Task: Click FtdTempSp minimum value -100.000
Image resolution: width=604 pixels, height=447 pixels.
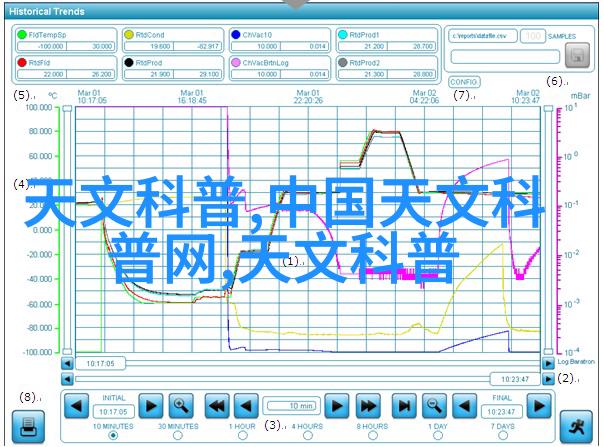Action: pyautogui.click(x=42, y=46)
